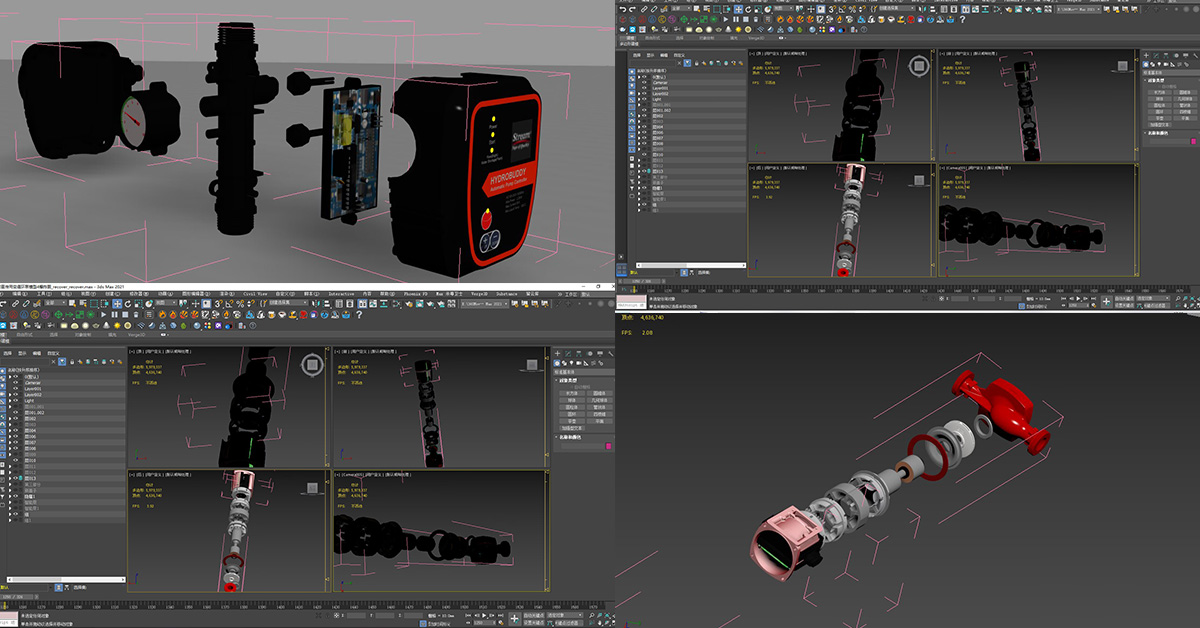Click Select and Link in lower-left window

pyautogui.click(x=16, y=304)
